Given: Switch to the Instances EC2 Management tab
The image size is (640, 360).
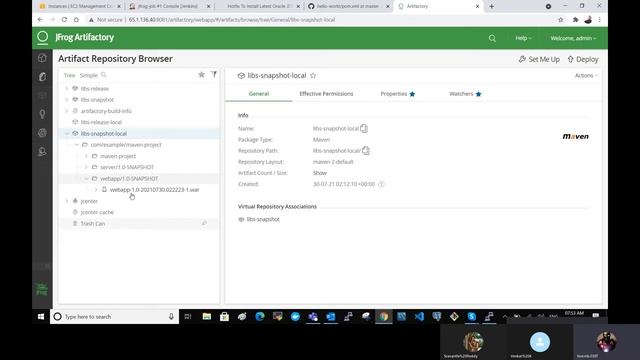Looking at the screenshot, I should pos(80,6).
